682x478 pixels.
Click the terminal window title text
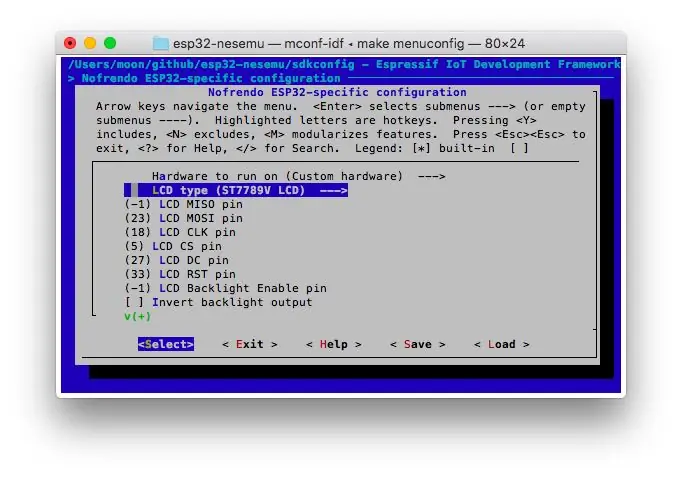349,43
